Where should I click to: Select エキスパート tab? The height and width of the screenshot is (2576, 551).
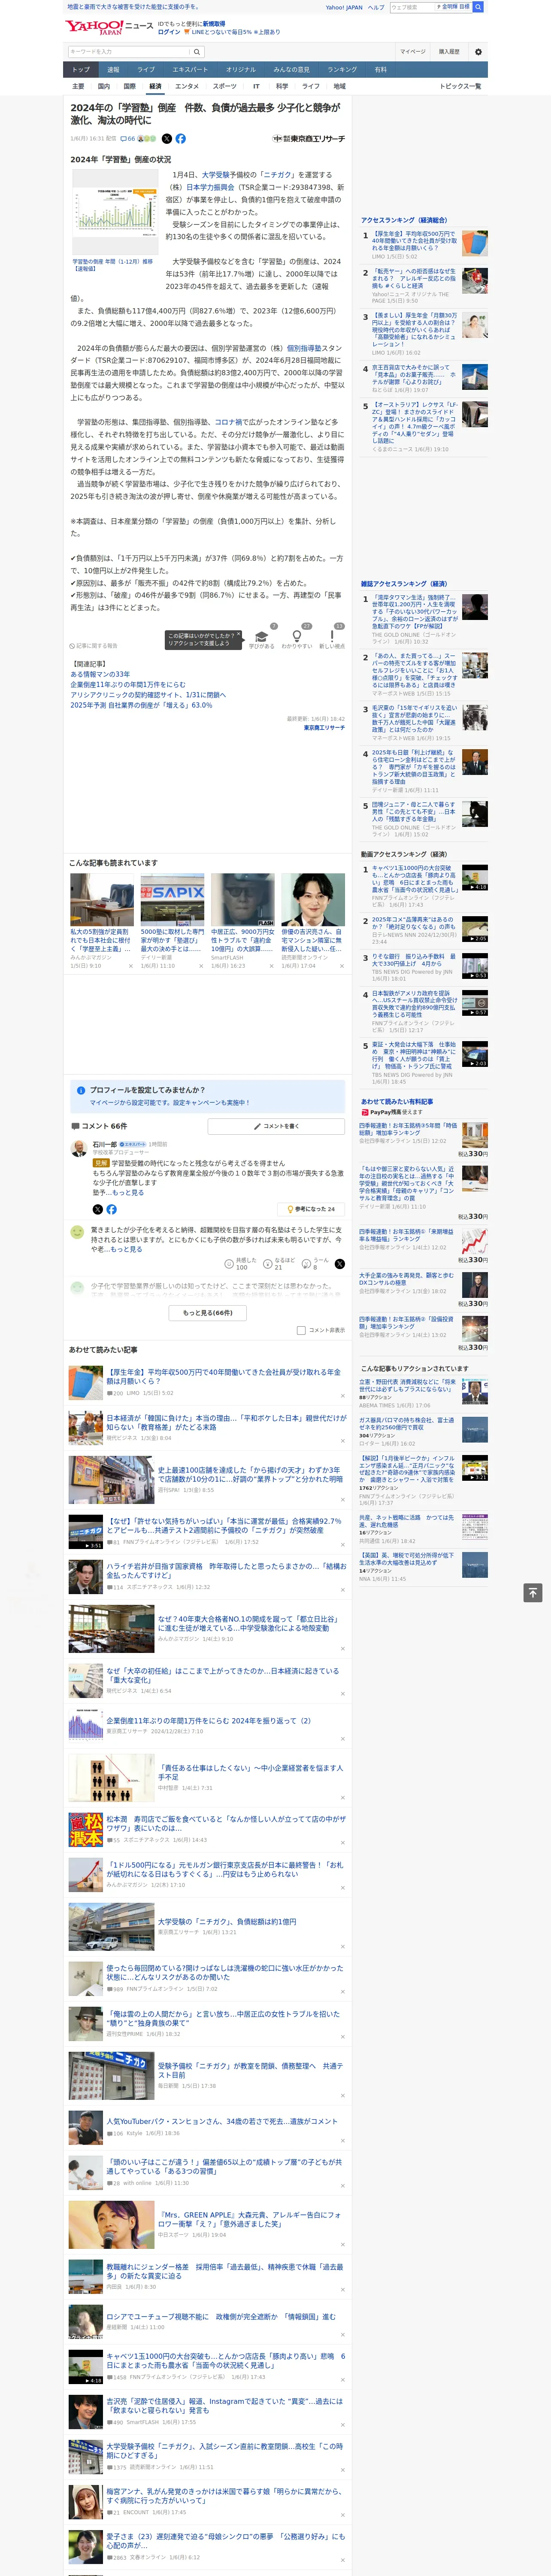coord(190,69)
